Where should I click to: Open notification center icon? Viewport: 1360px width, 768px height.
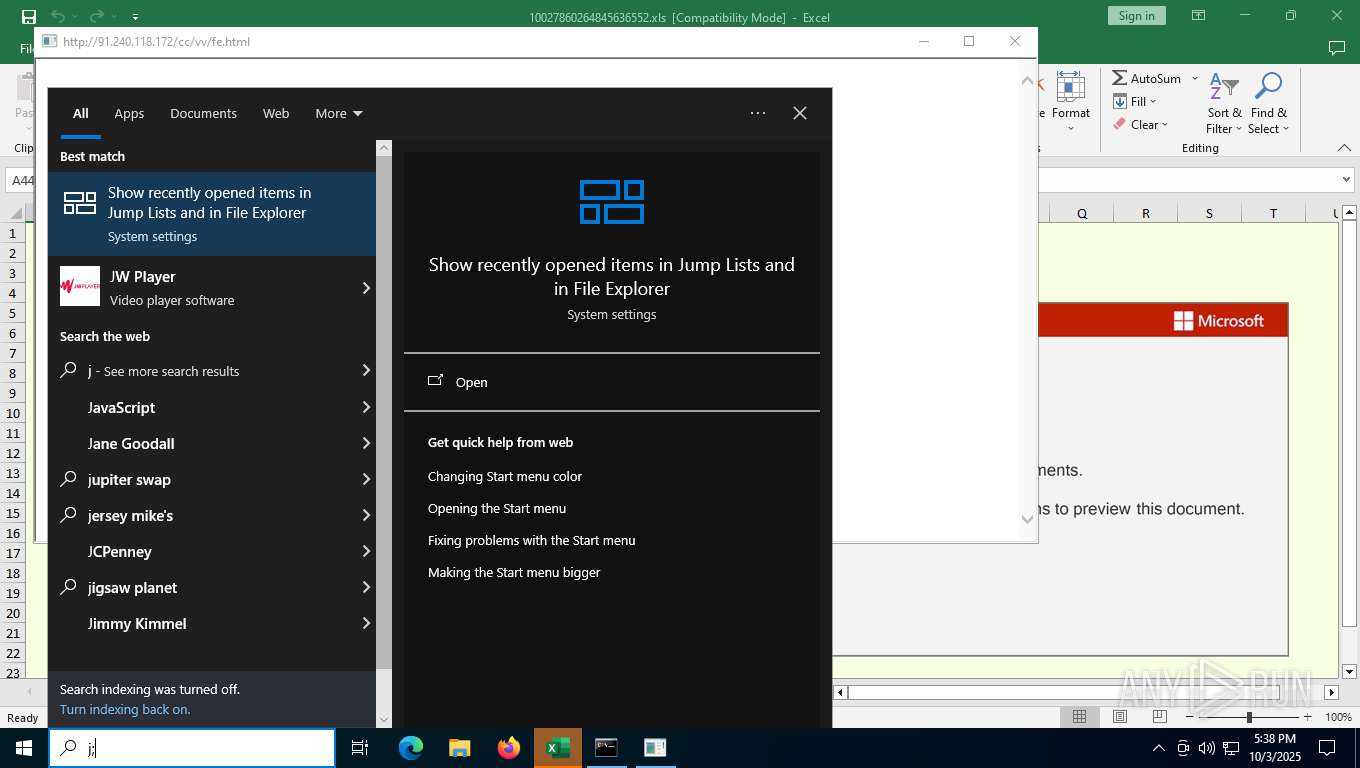pos(1327,748)
